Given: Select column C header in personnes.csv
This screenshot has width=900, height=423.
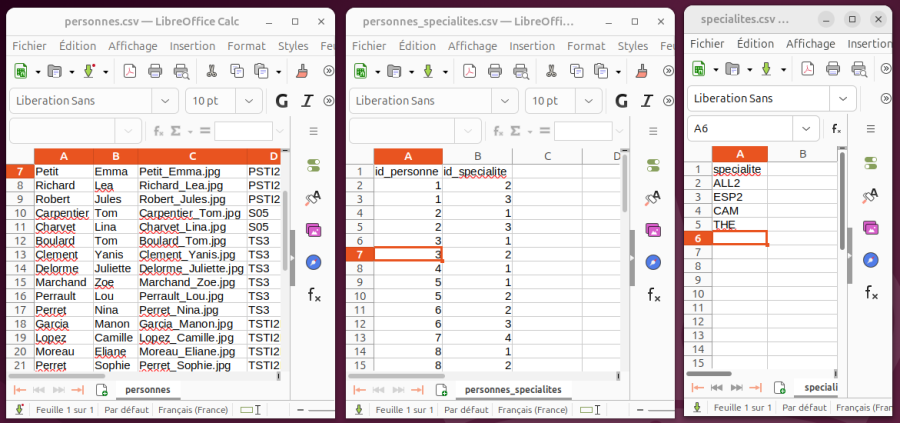Looking at the screenshot, I should (192, 156).
